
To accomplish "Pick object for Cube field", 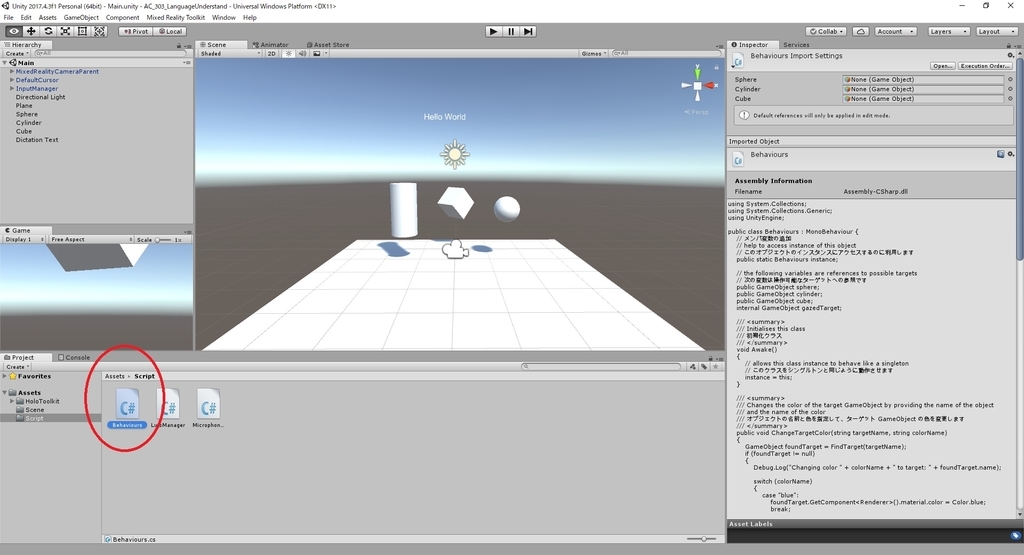I will [1010, 99].
